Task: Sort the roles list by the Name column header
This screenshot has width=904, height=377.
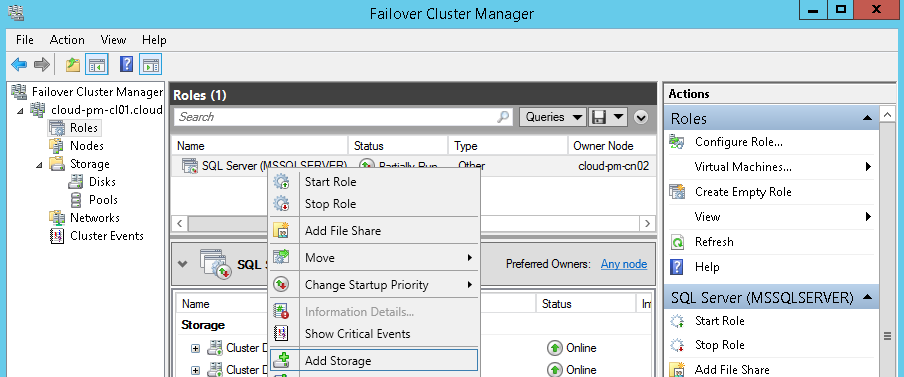Action: pos(259,146)
